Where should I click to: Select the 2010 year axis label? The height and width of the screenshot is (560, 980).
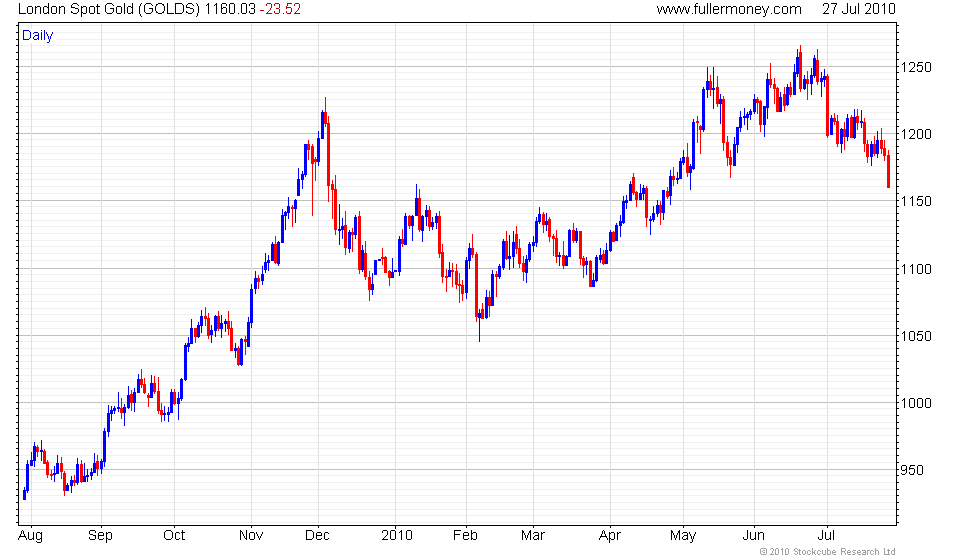[x=397, y=536]
